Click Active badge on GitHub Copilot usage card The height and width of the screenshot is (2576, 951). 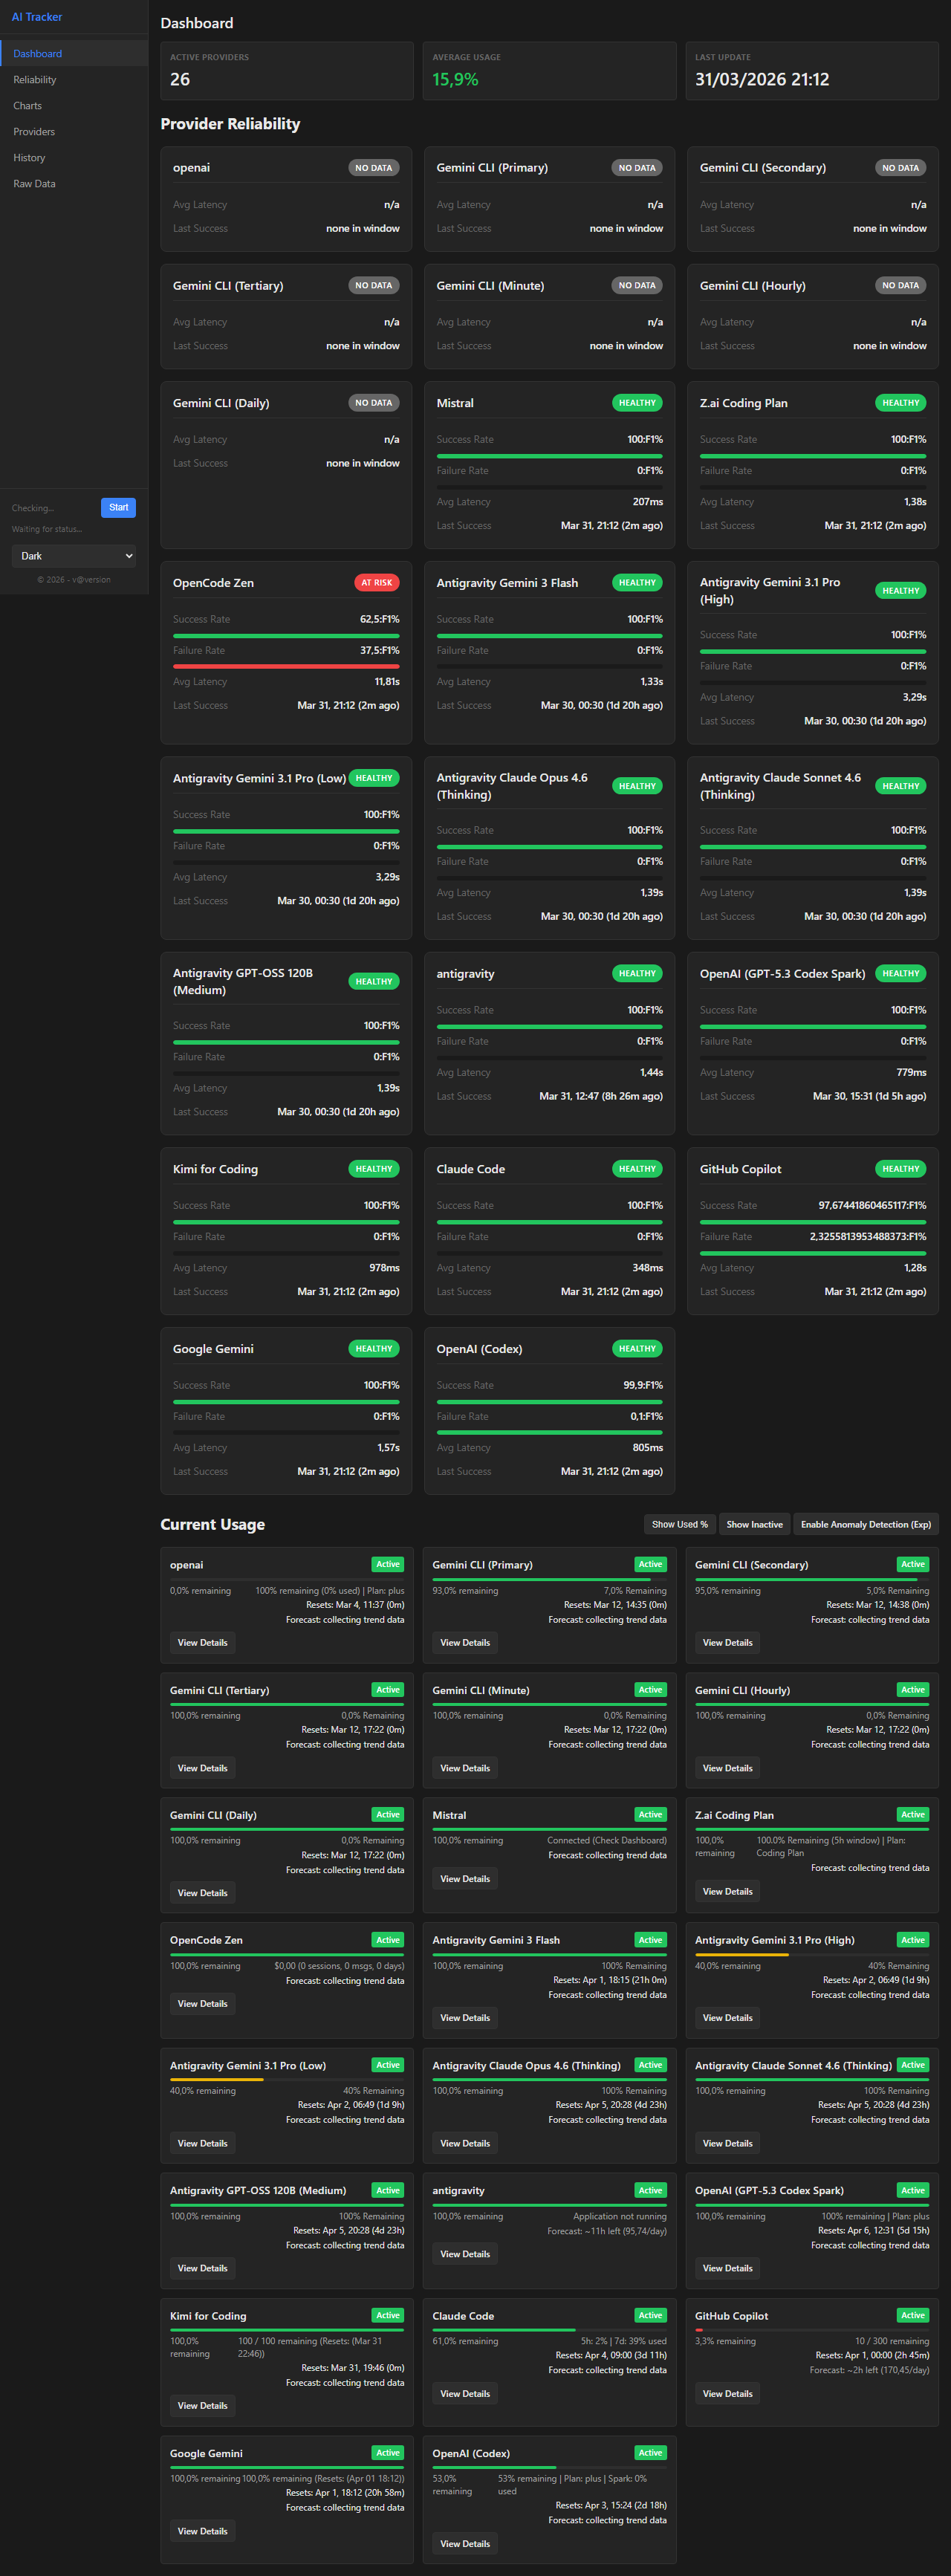[x=913, y=2315]
